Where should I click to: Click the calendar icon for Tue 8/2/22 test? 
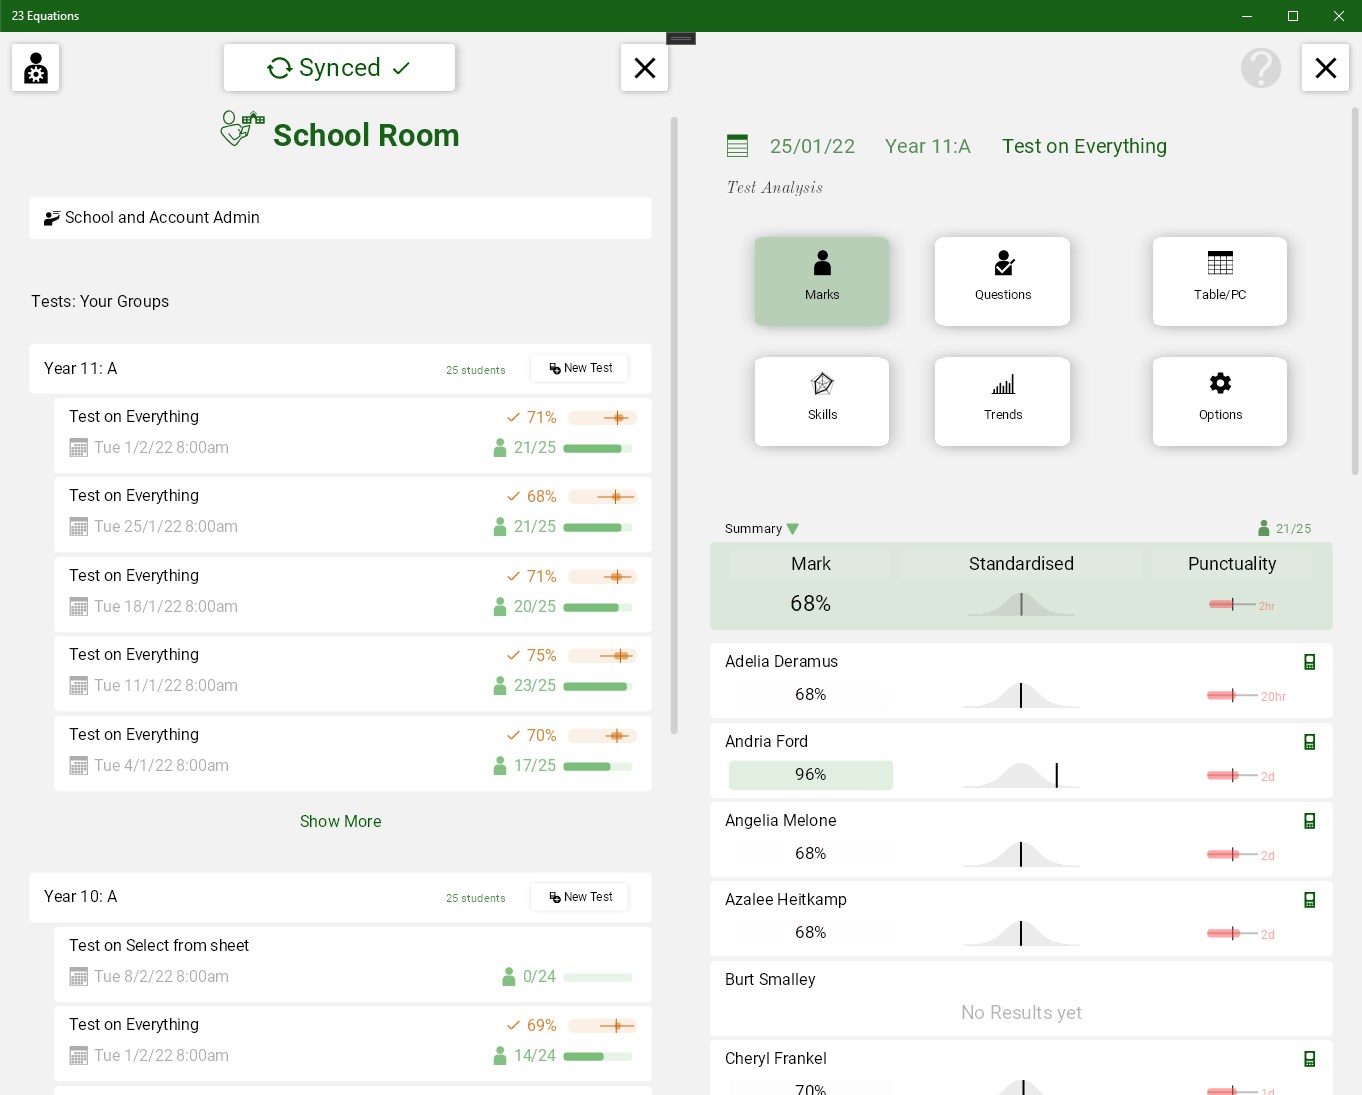point(78,977)
